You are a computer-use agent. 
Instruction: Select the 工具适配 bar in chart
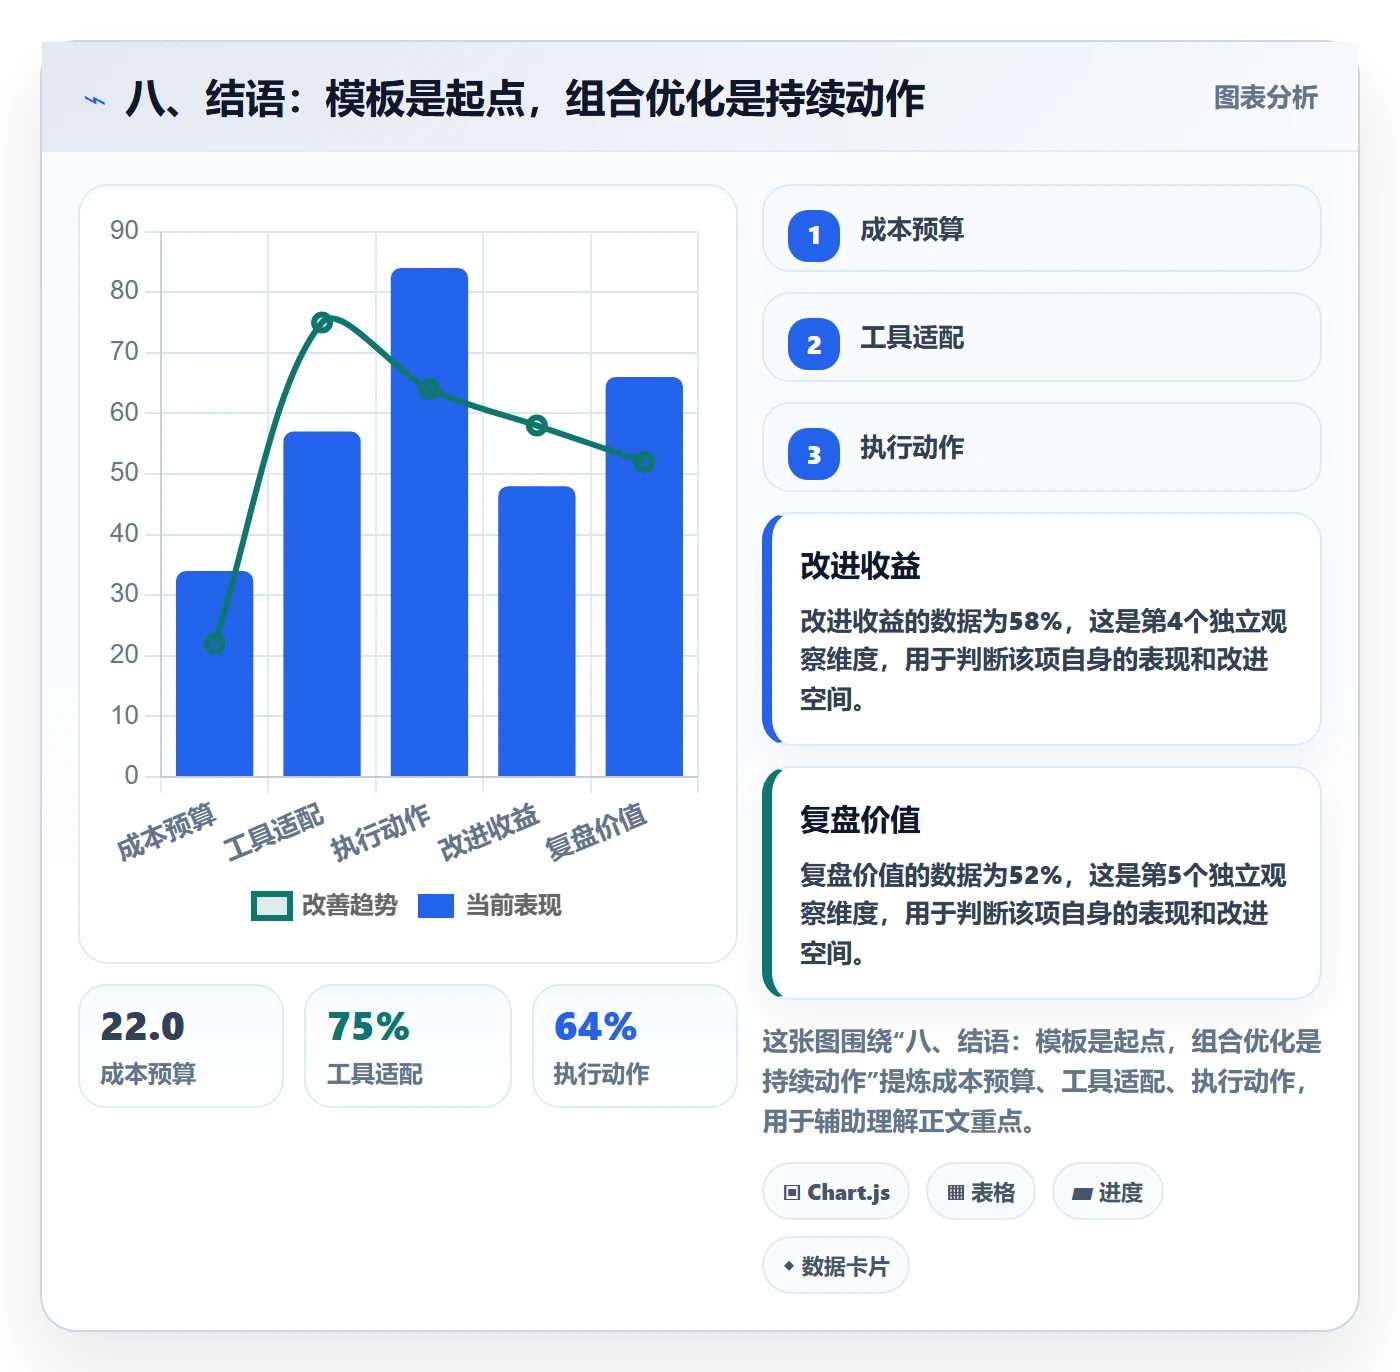tap(322, 603)
